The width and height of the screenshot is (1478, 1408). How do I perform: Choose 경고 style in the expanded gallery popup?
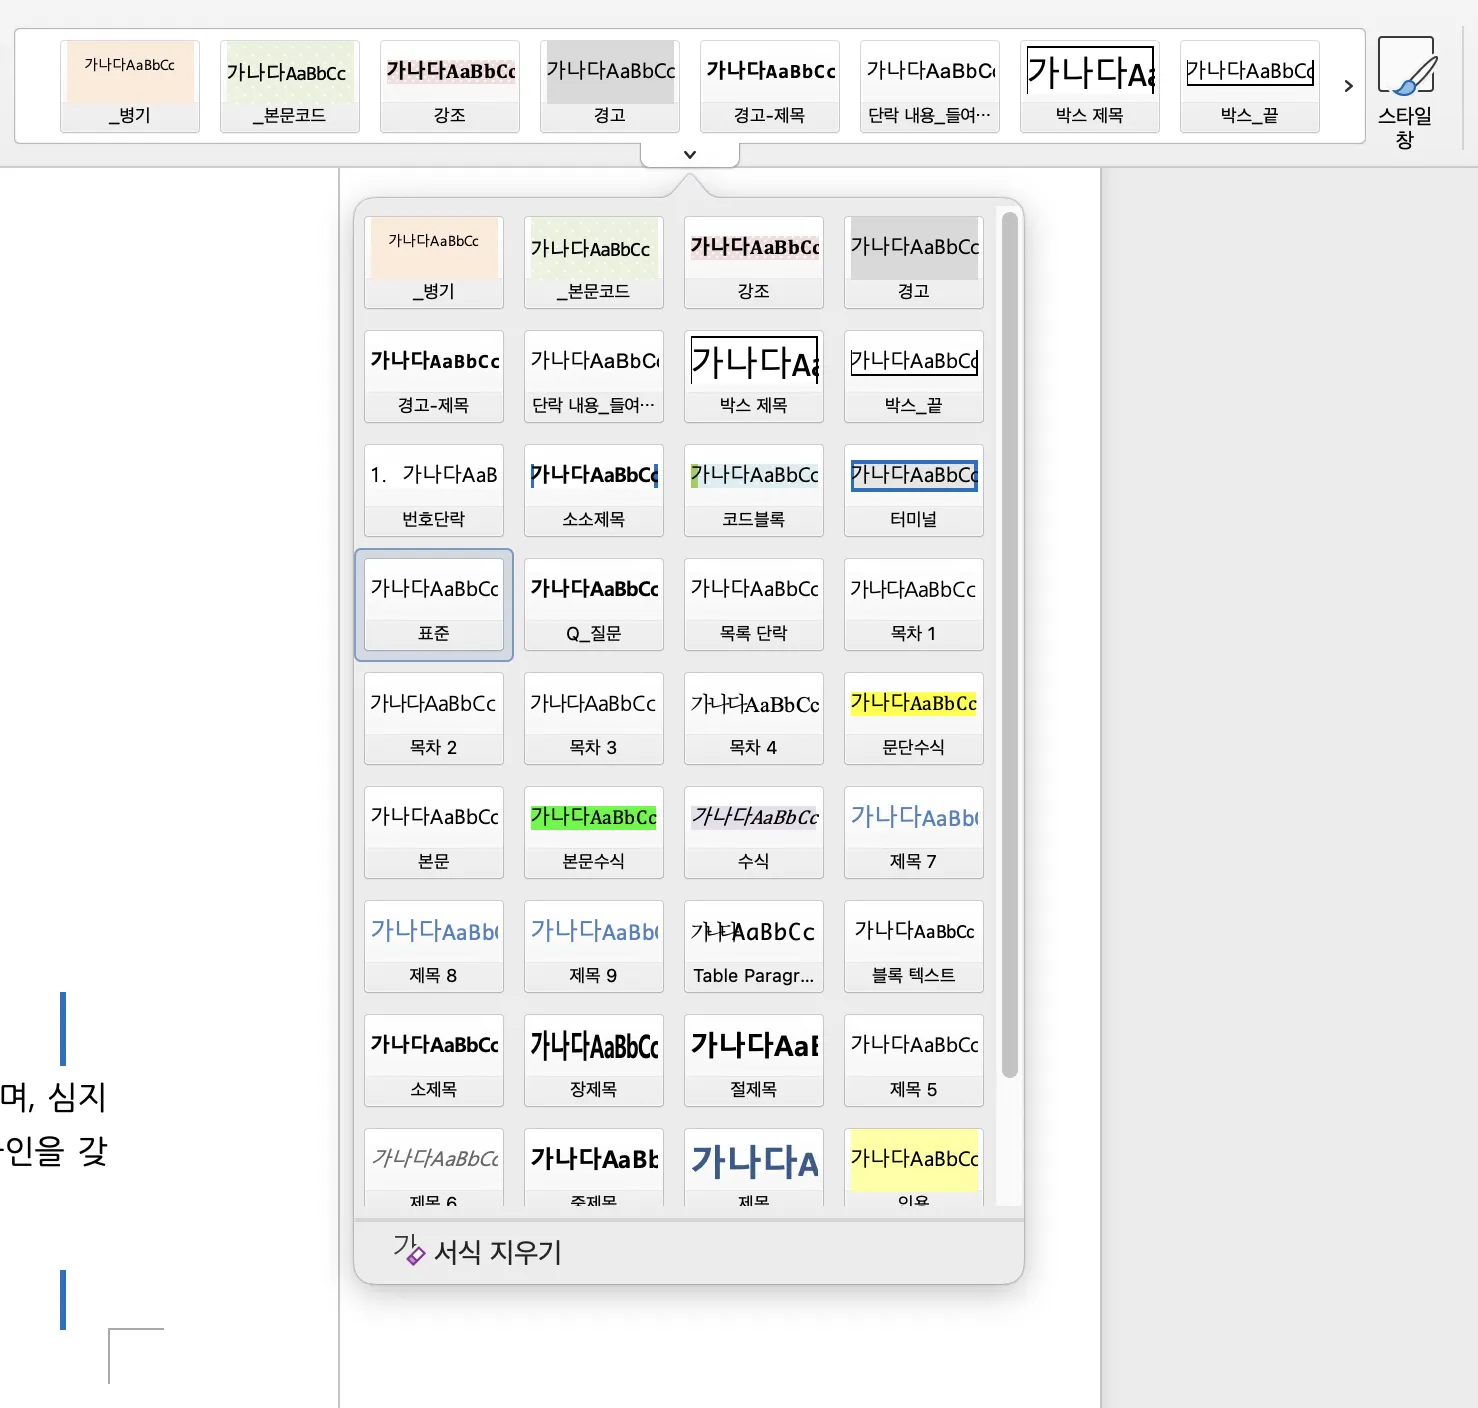[x=914, y=263]
